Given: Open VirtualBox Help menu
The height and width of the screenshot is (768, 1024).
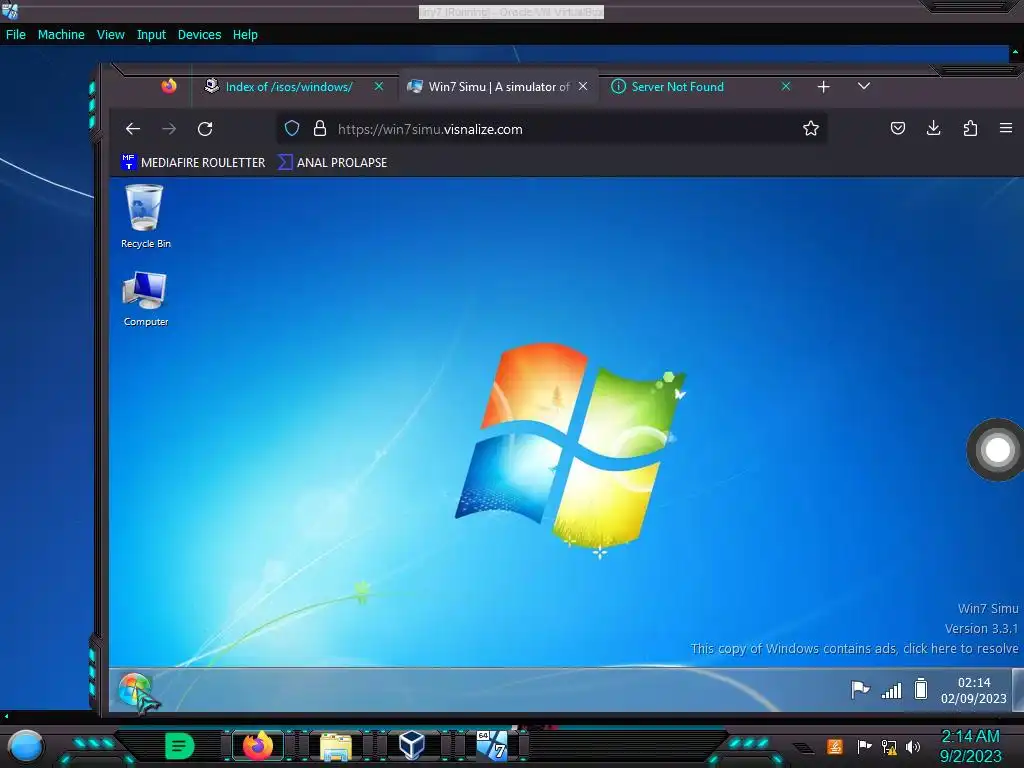Looking at the screenshot, I should click(x=245, y=35).
